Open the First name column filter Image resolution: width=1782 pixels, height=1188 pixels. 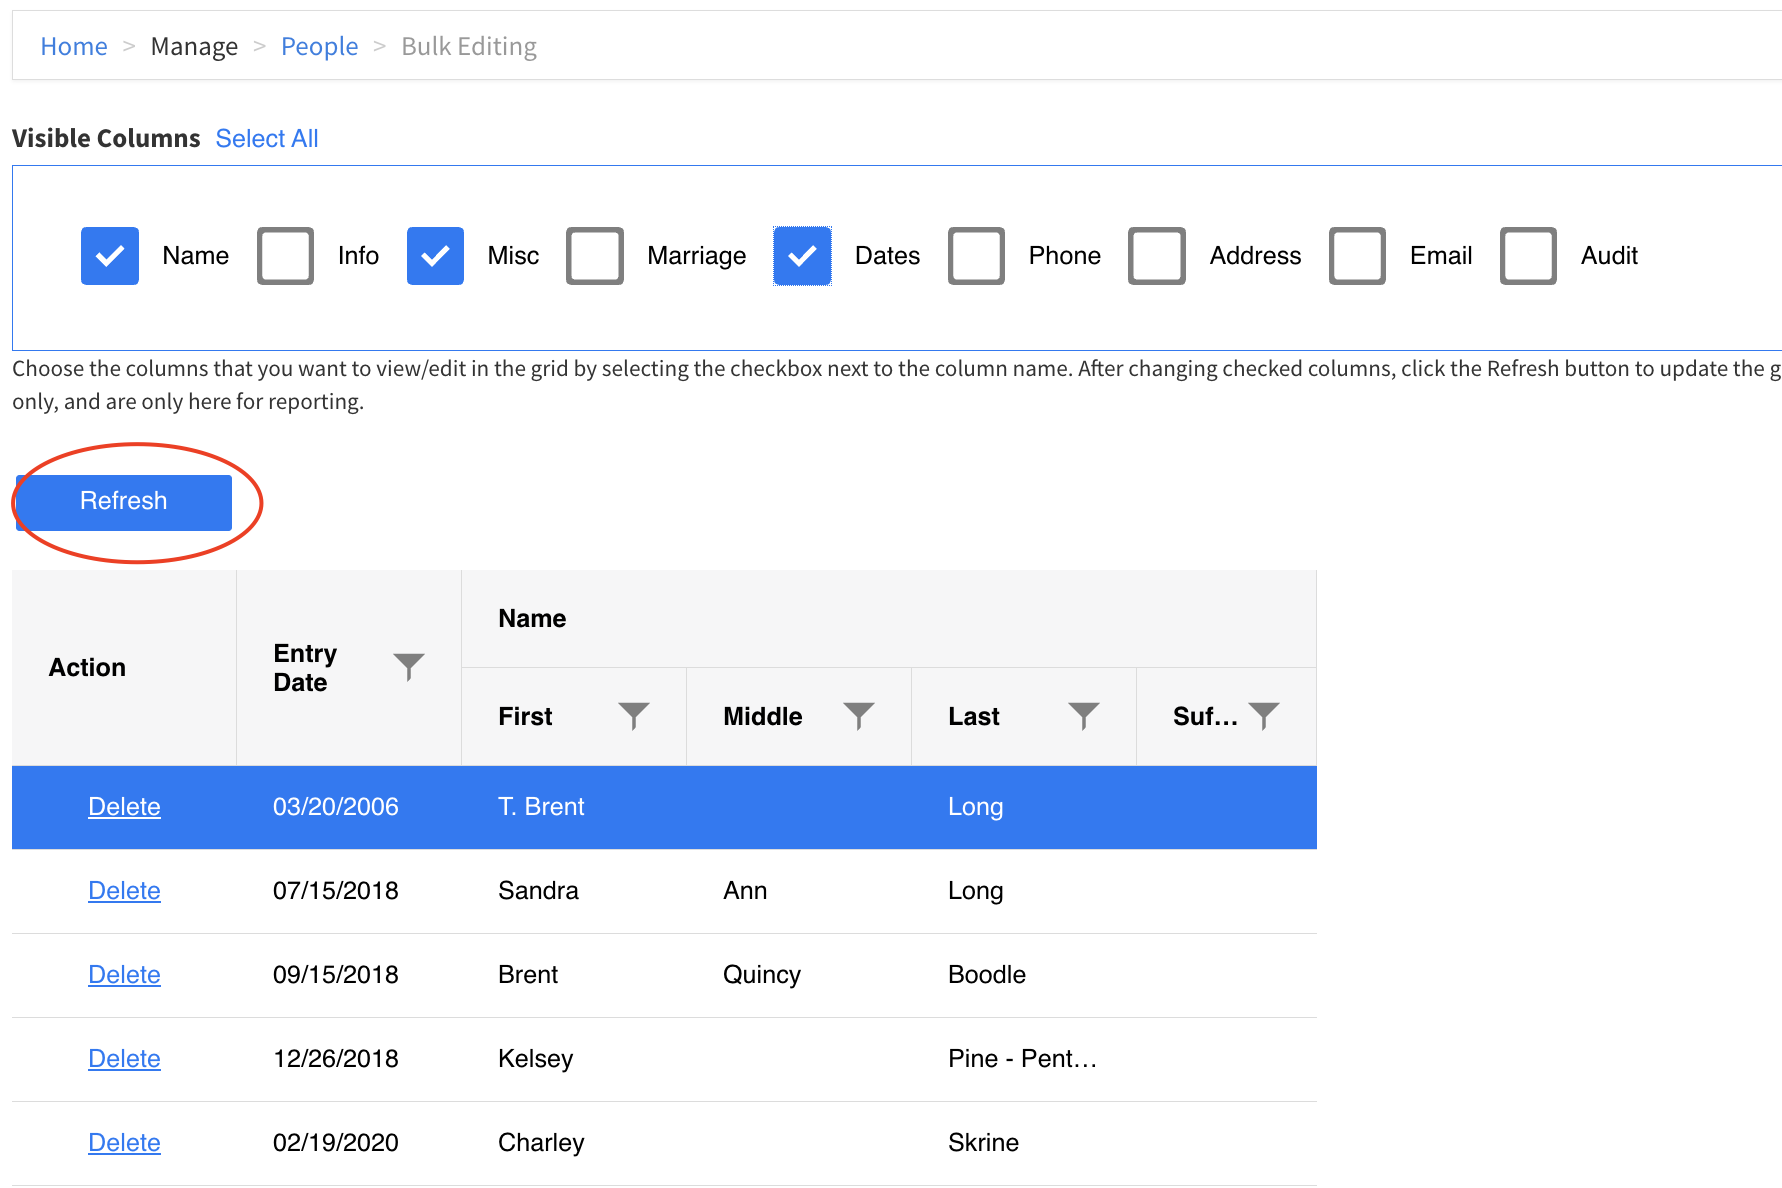click(x=633, y=716)
